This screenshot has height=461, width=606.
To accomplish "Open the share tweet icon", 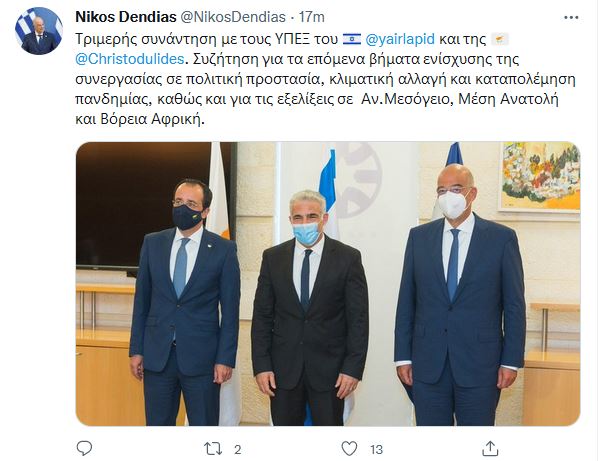I will click(x=490, y=448).
